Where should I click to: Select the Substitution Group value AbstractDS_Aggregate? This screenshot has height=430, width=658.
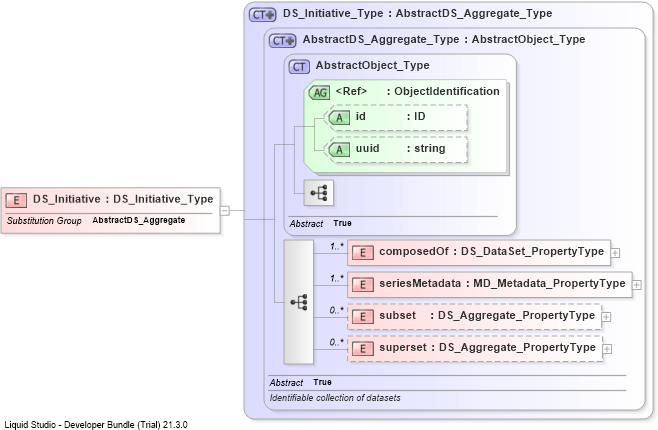(x=138, y=220)
